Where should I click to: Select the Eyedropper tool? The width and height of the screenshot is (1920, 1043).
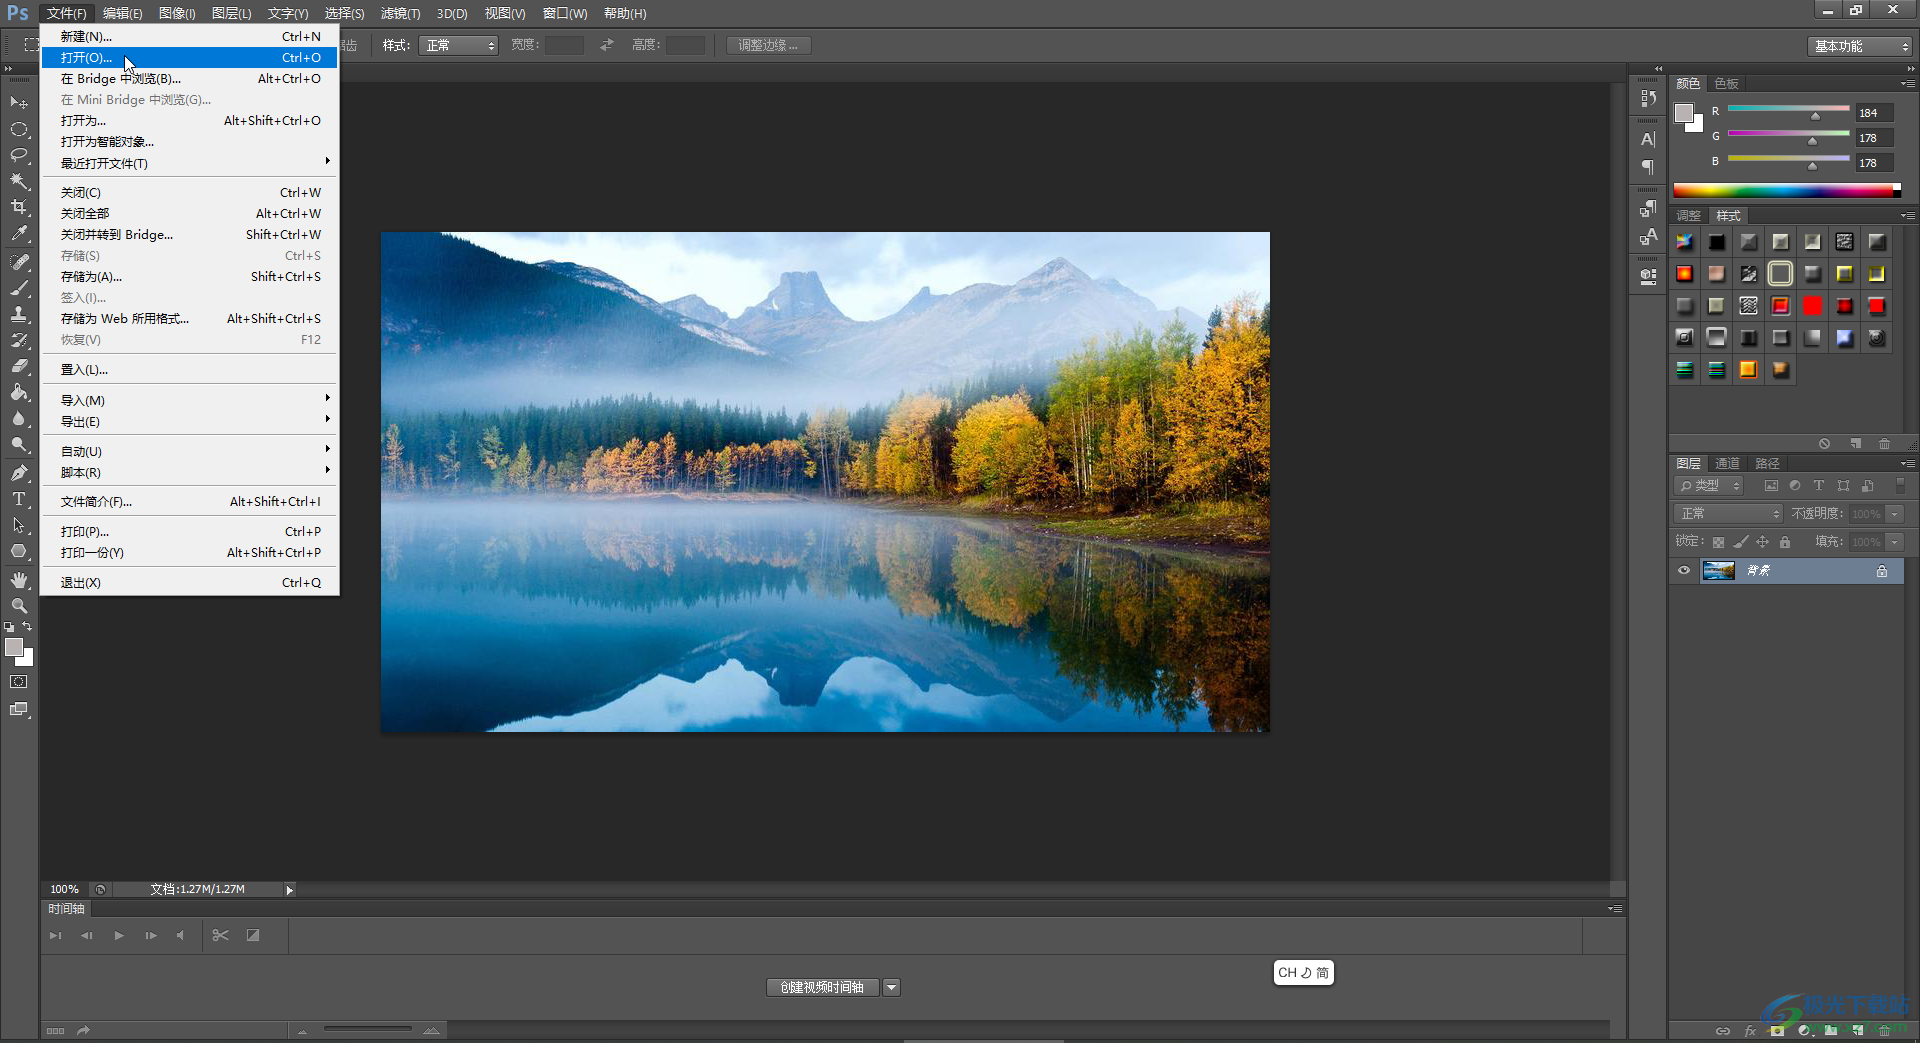tap(19, 234)
